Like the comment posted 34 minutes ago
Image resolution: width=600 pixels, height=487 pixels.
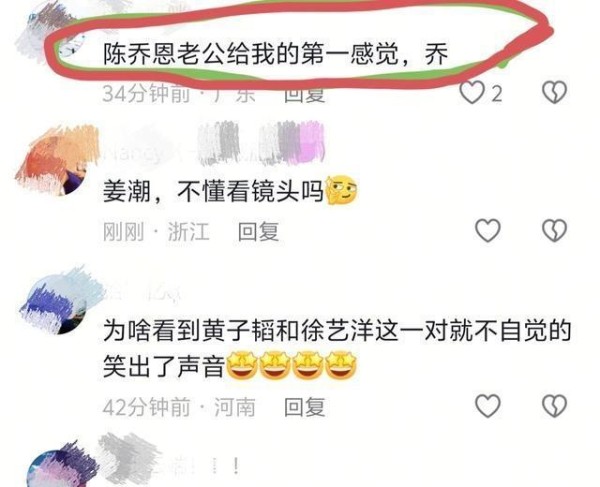[471, 93]
